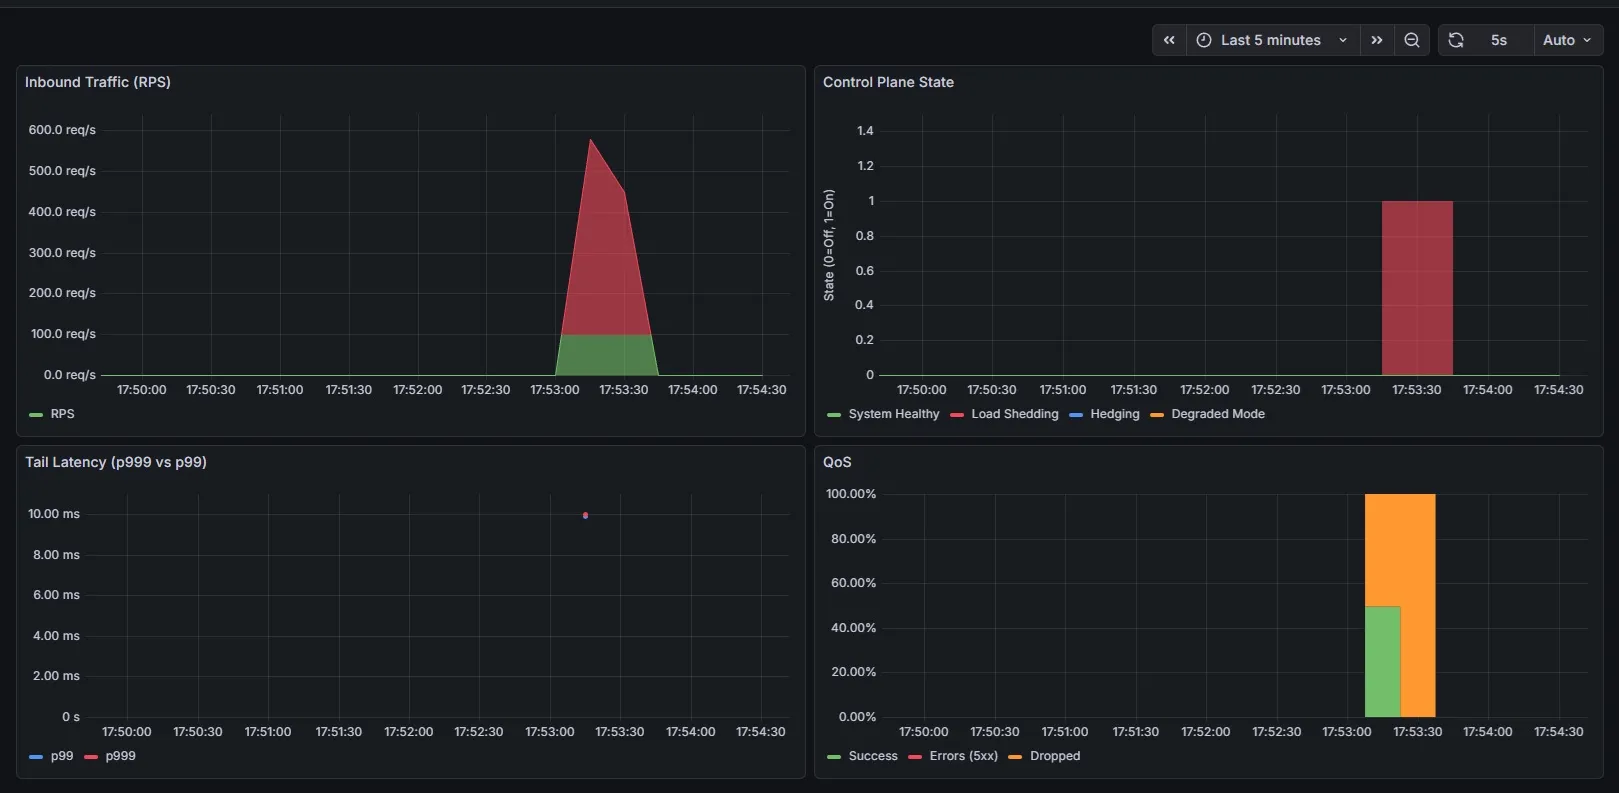Screen dimensions: 1619x793
Task: Toggle RPS series in Inbound Traffic legend
Action: point(62,414)
